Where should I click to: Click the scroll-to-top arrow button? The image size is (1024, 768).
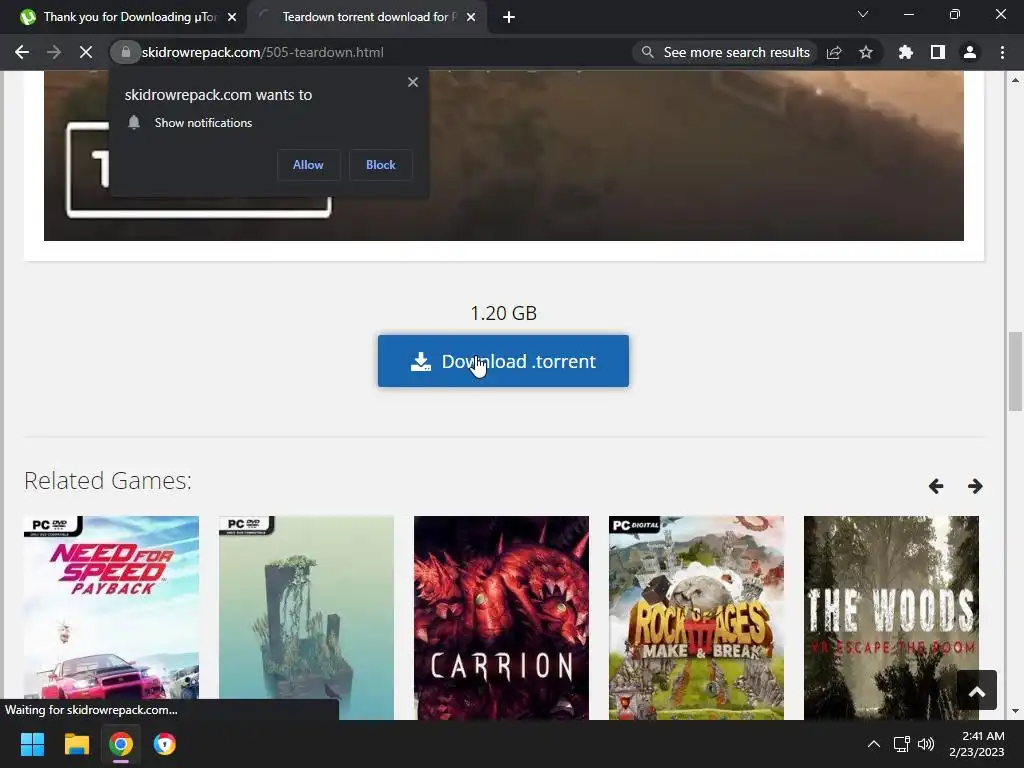(x=977, y=690)
